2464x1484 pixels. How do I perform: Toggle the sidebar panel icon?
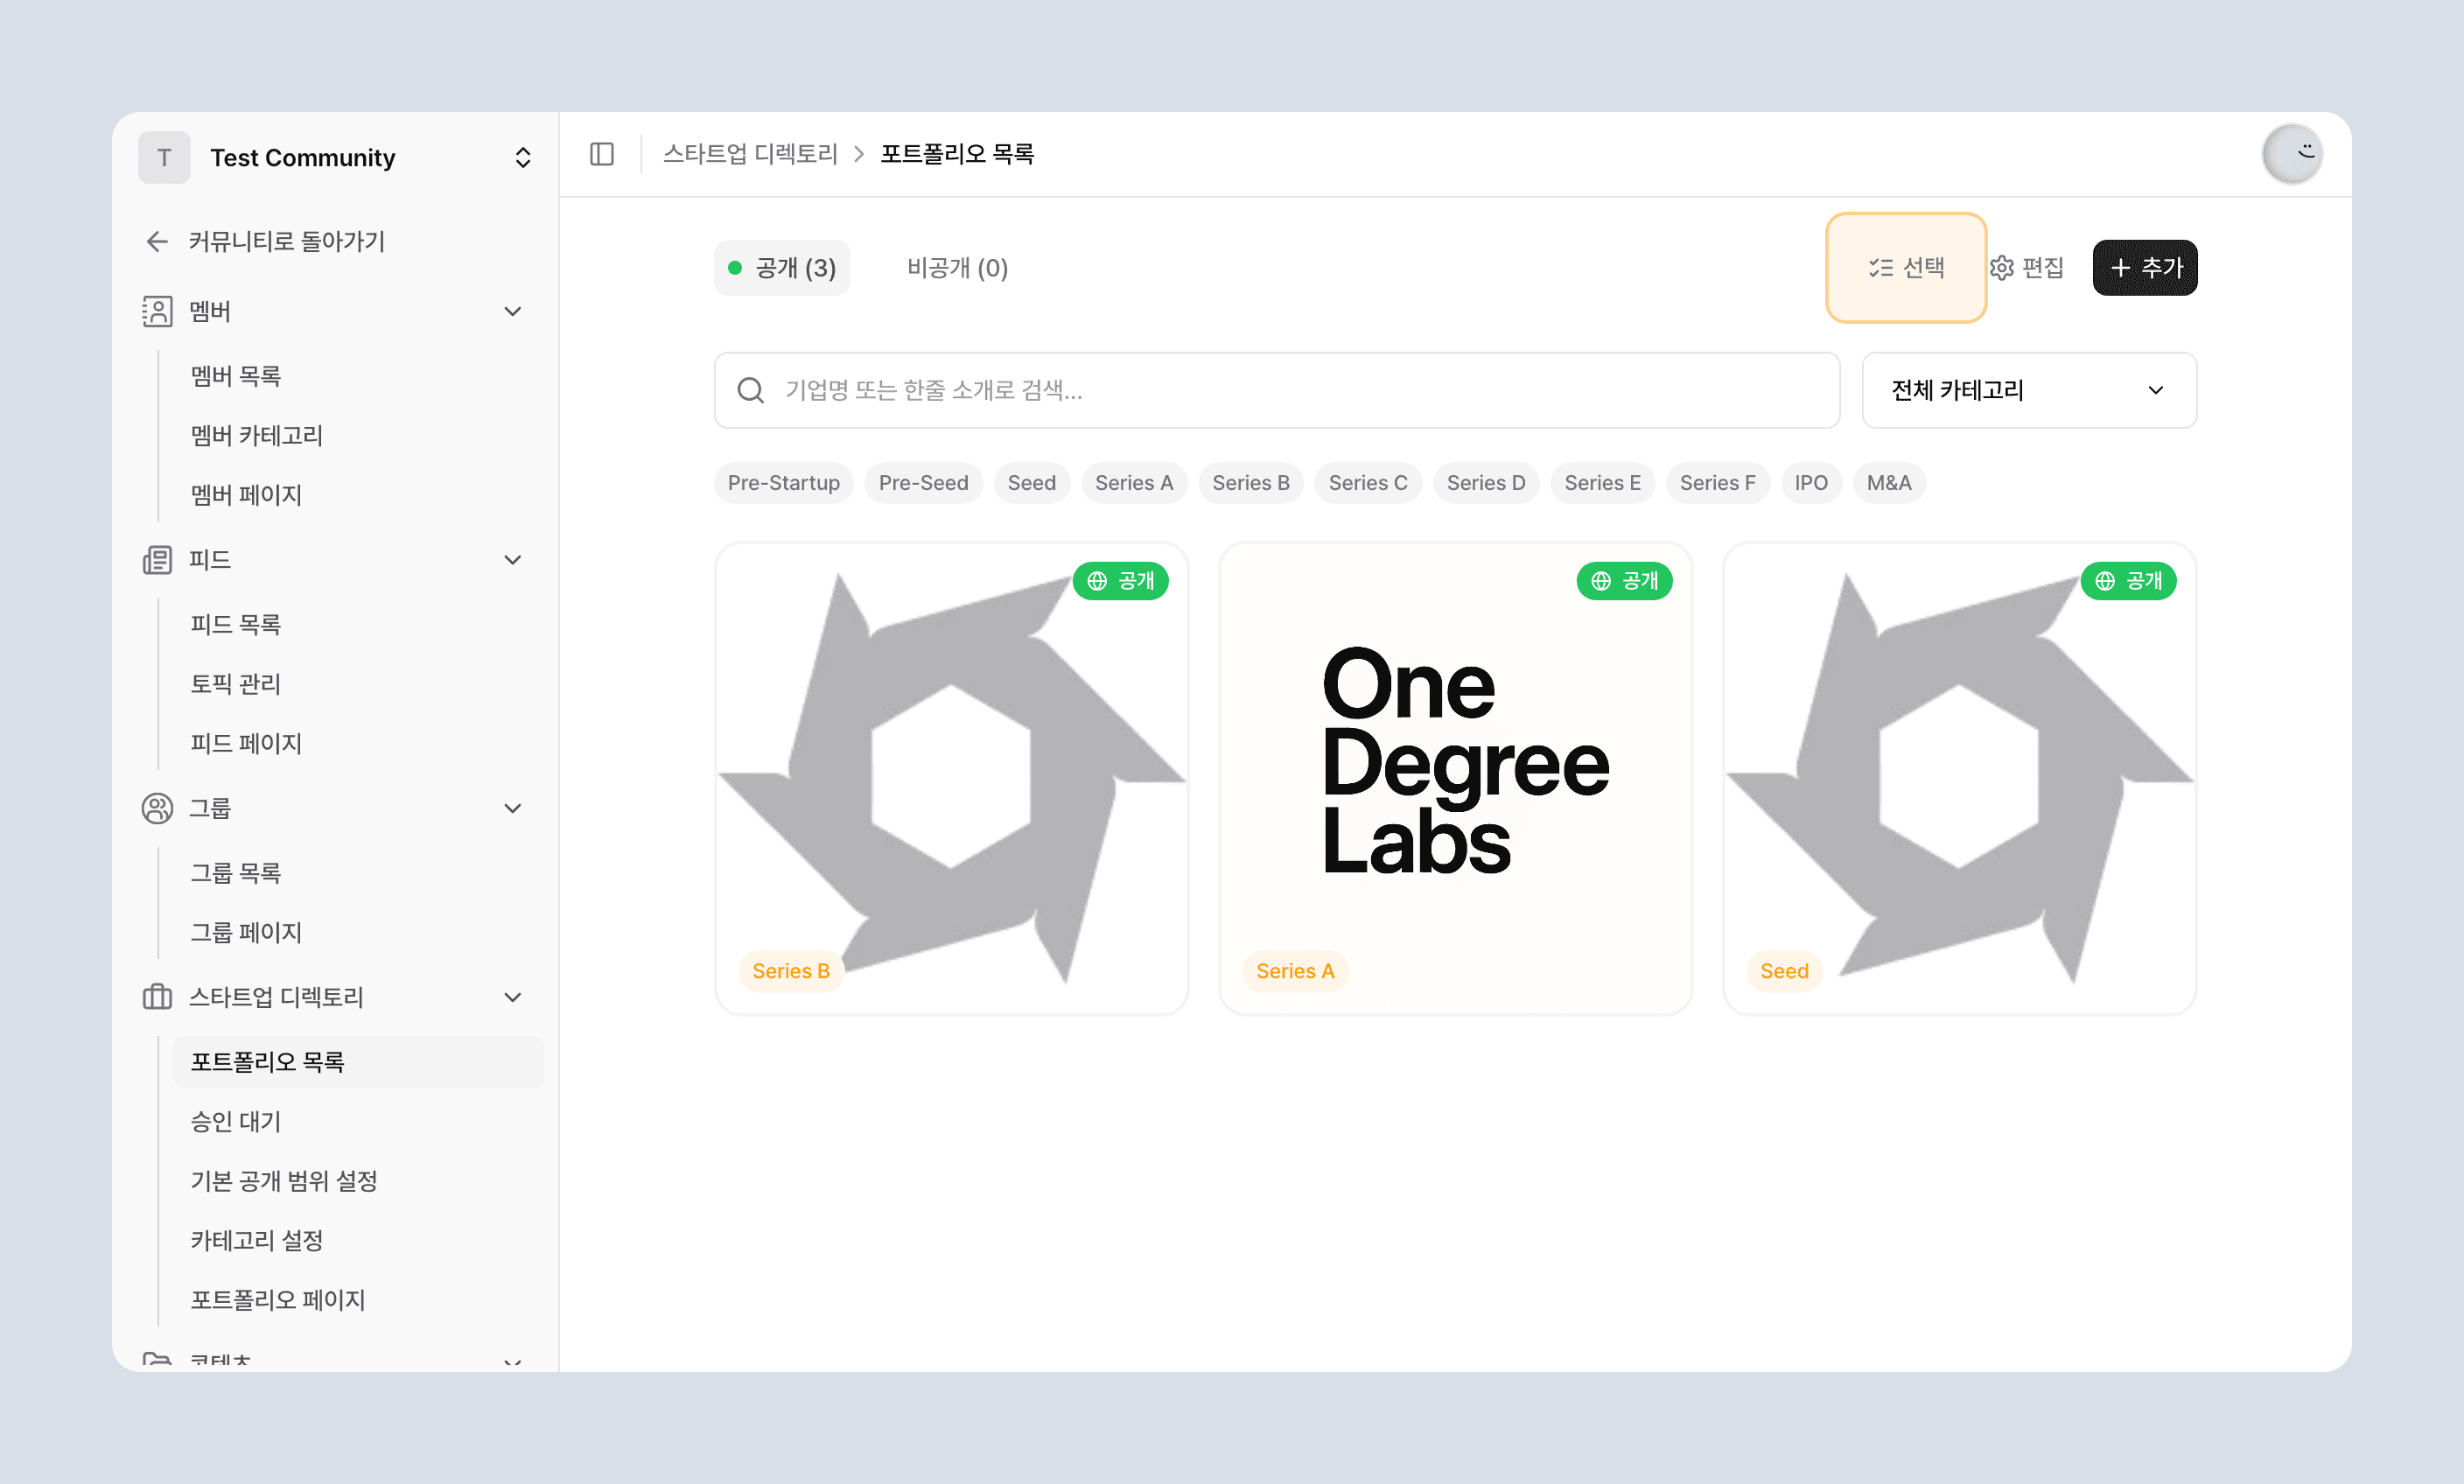pos(602,154)
